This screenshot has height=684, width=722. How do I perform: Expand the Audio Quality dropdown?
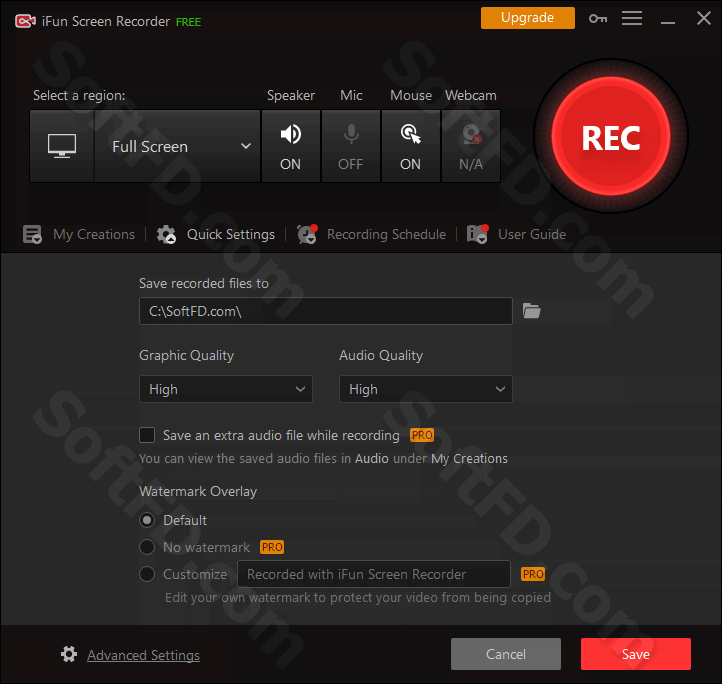click(425, 389)
